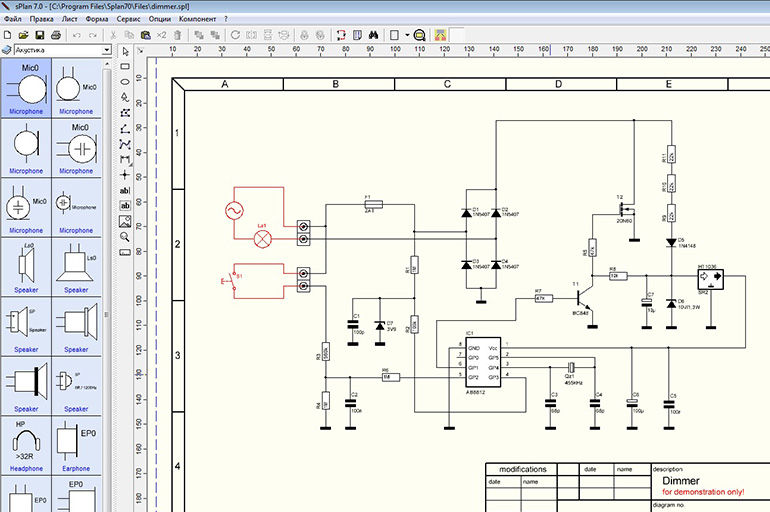Click the red renumber components icon
770x512 pixels.
click(341, 35)
